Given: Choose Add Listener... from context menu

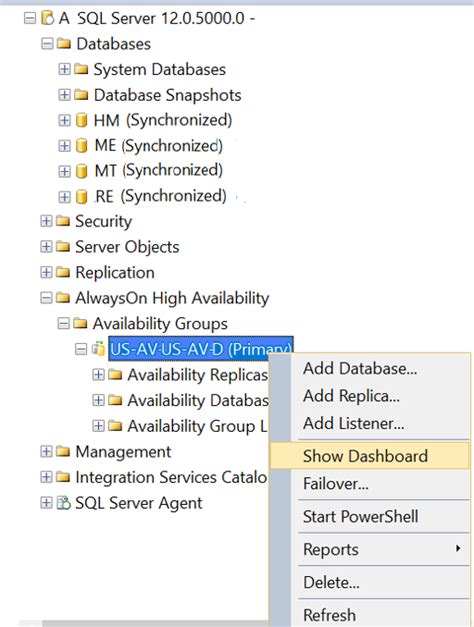Looking at the screenshot, I should click(x=369, y=423).
